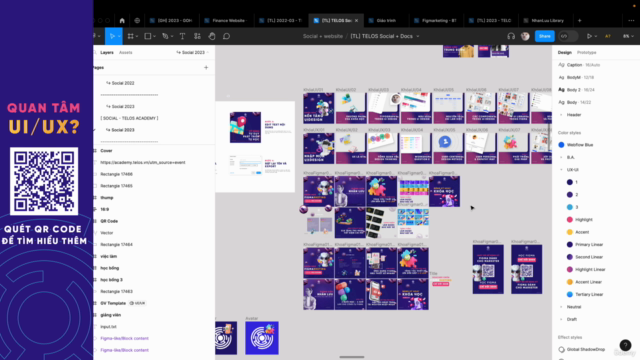This screenshot has width=640, height=360.
Task: Open the Pen tool dropdown arrow
Action: (171, 36)
